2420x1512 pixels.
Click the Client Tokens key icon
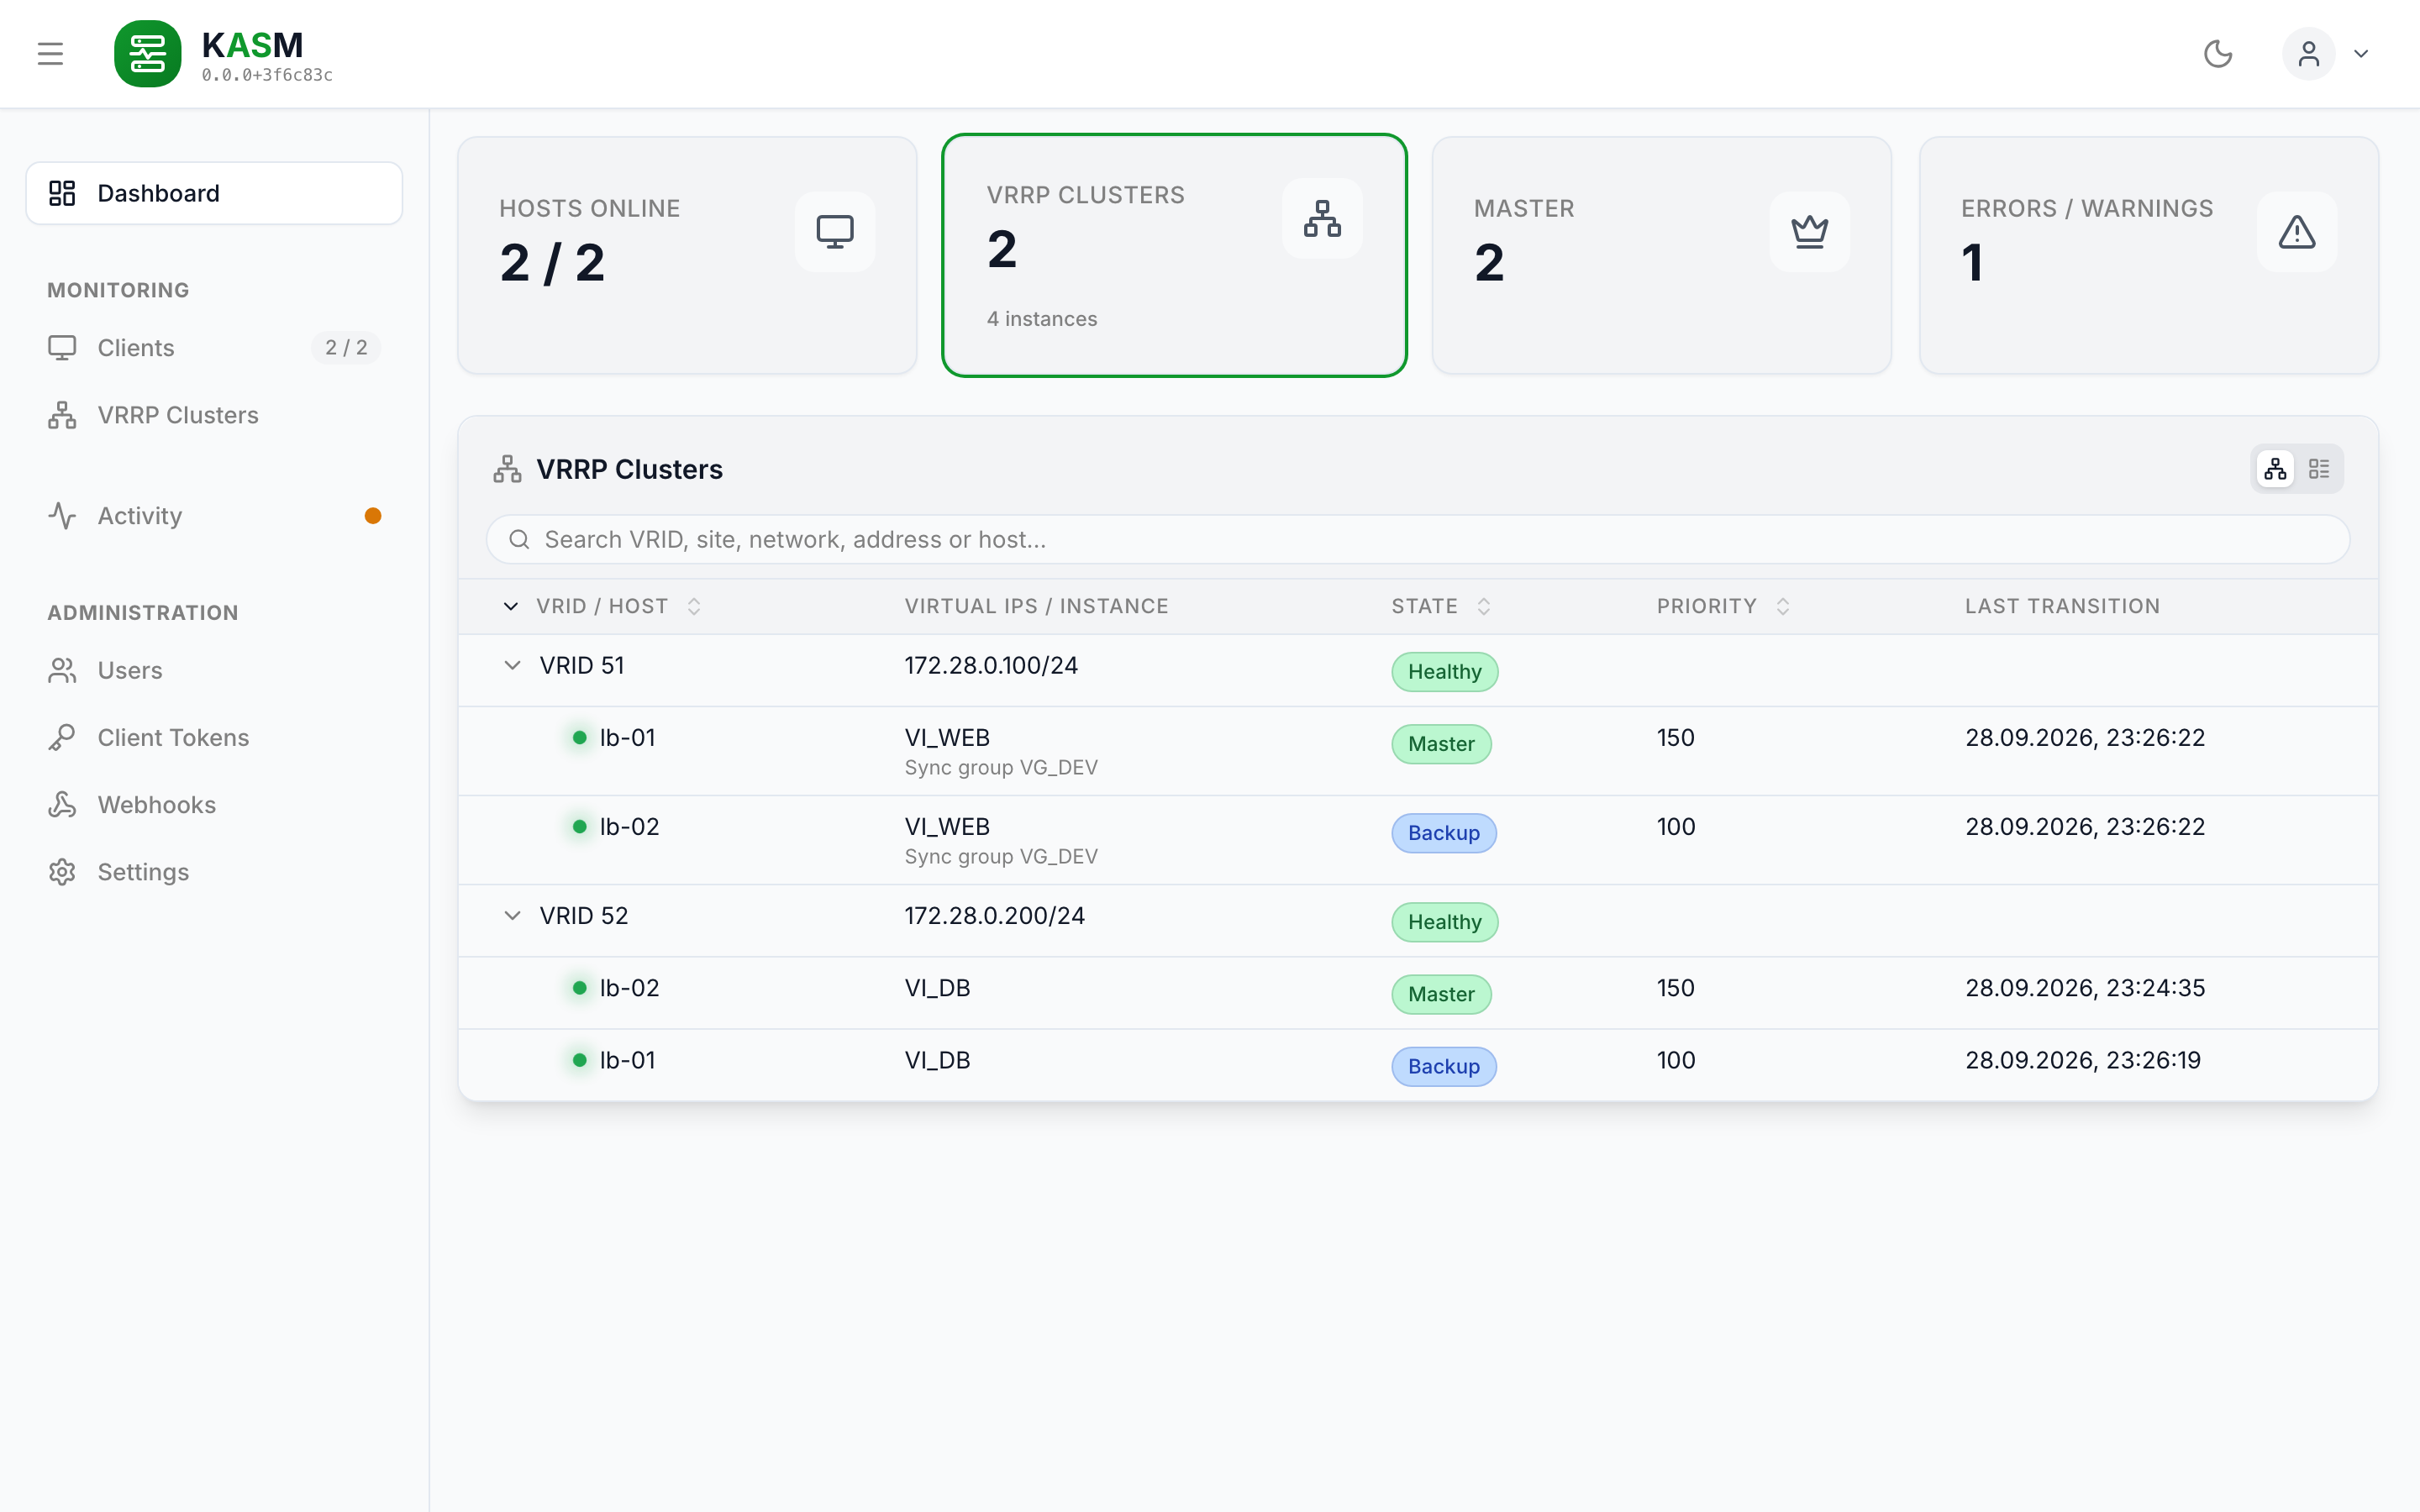[x=62, y=738]
